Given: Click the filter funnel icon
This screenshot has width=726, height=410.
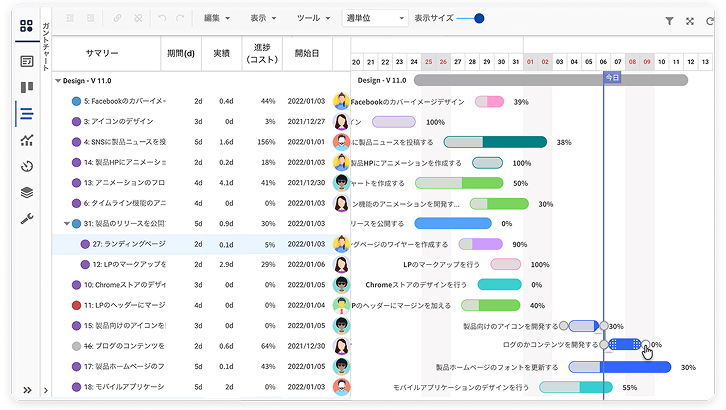Looking at the screenshot, I should 669,20.
